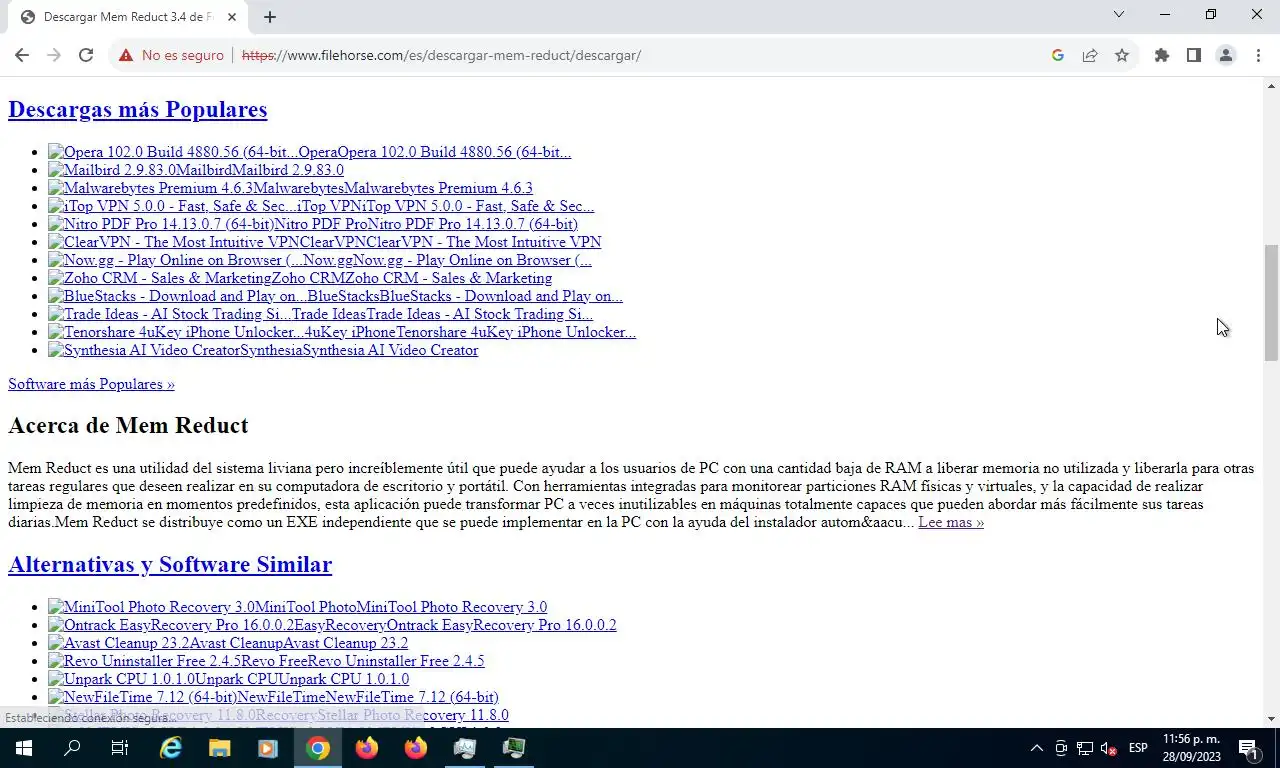The height and width of the screenshot is (768, 1280).
Task: Click the Acerca de Mem Reduct heading
Action: pos(128,425)
